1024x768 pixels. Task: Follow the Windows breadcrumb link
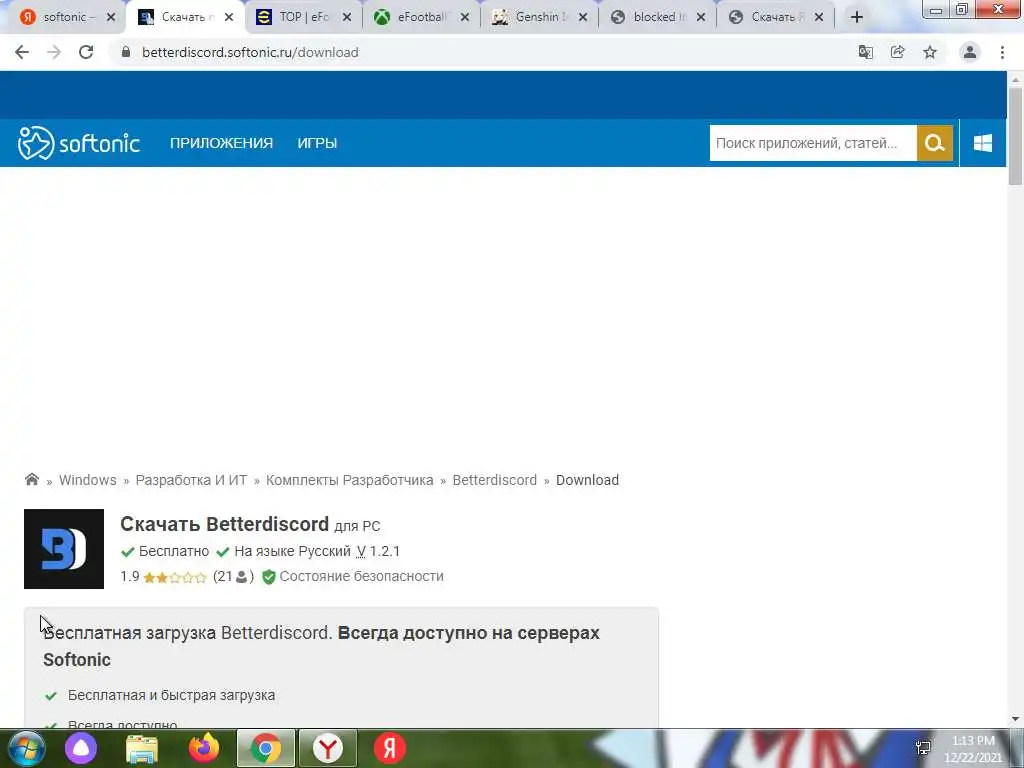click(x=88, y=480)
